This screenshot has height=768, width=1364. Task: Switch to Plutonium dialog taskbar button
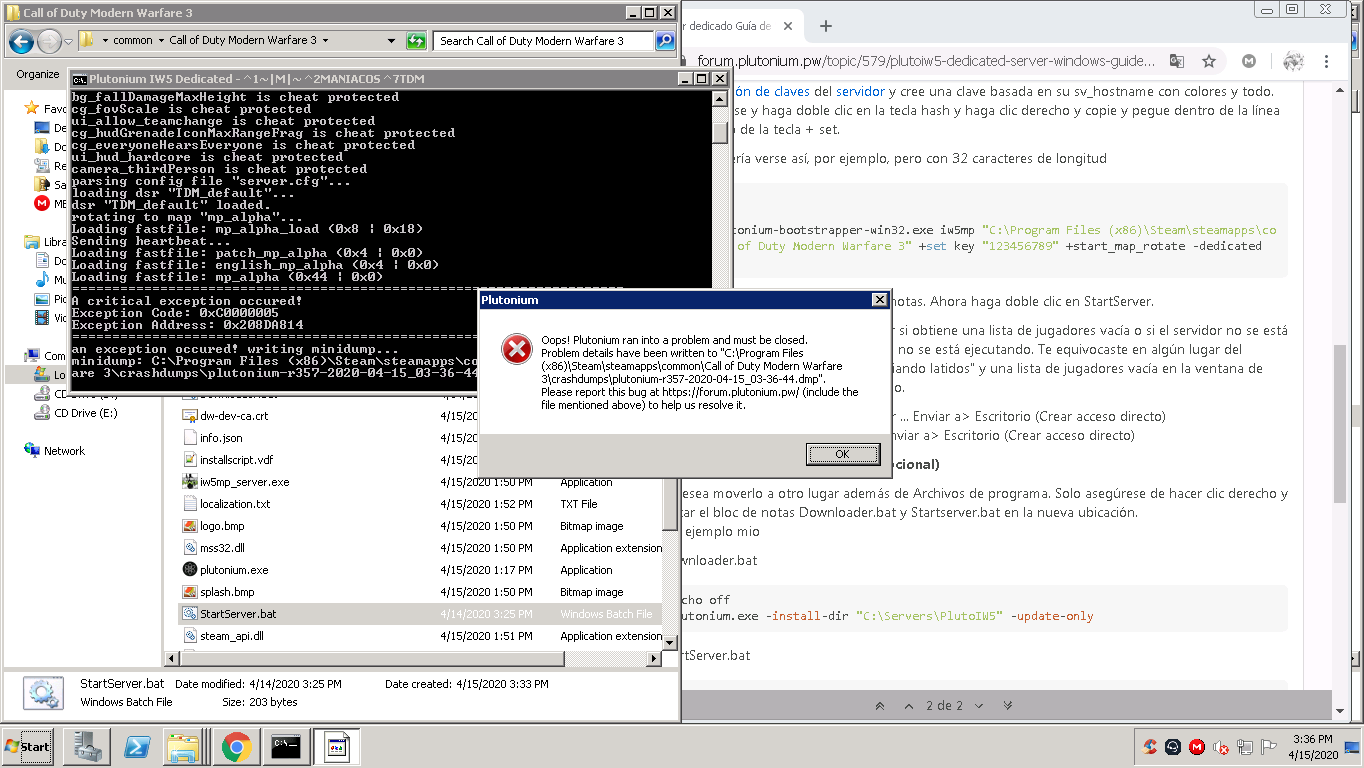pos(336,746)
